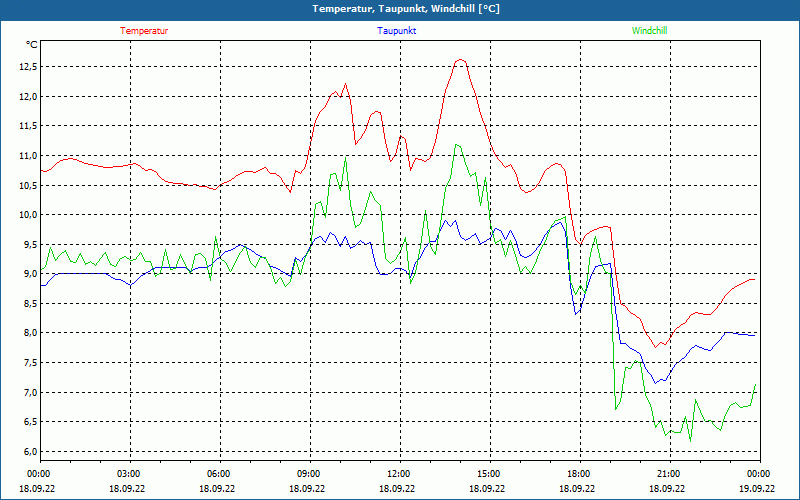Click the 7,0 y-axis value

(31, 392)
